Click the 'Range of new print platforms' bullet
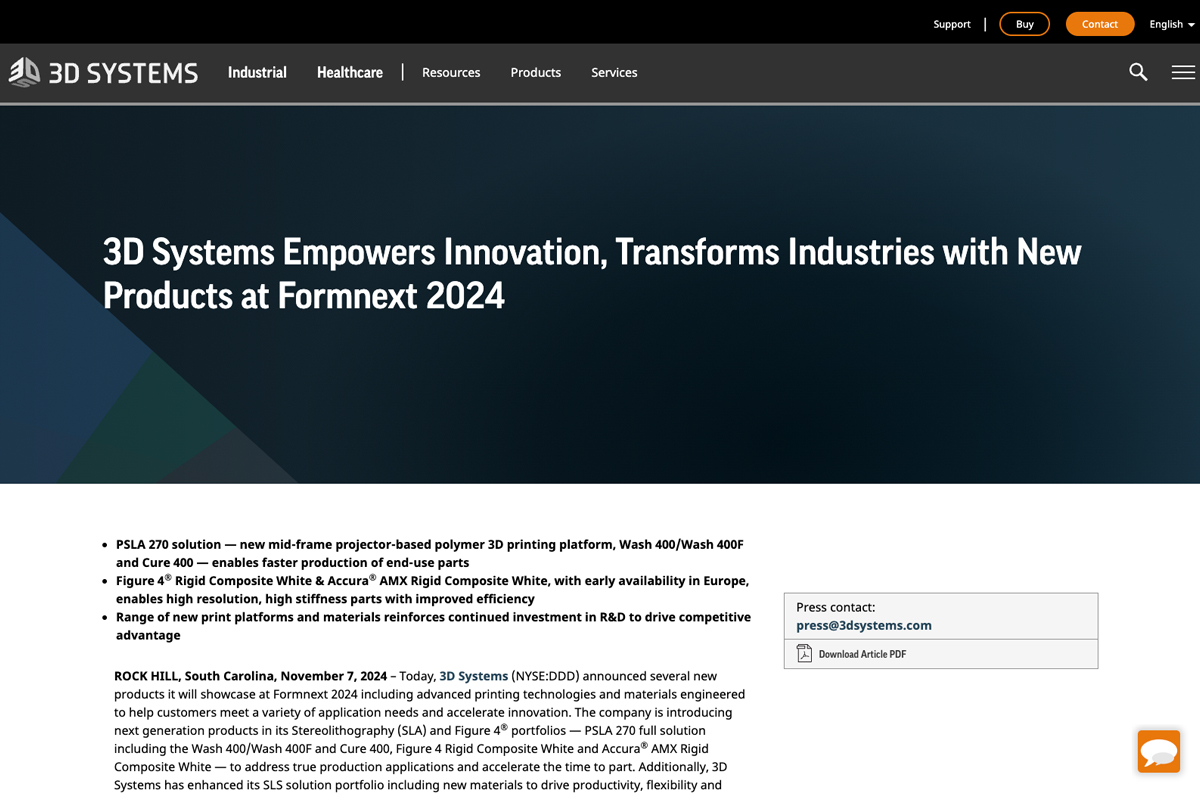The width and height of the screenshot is (1200, 800). coord(433,626)
